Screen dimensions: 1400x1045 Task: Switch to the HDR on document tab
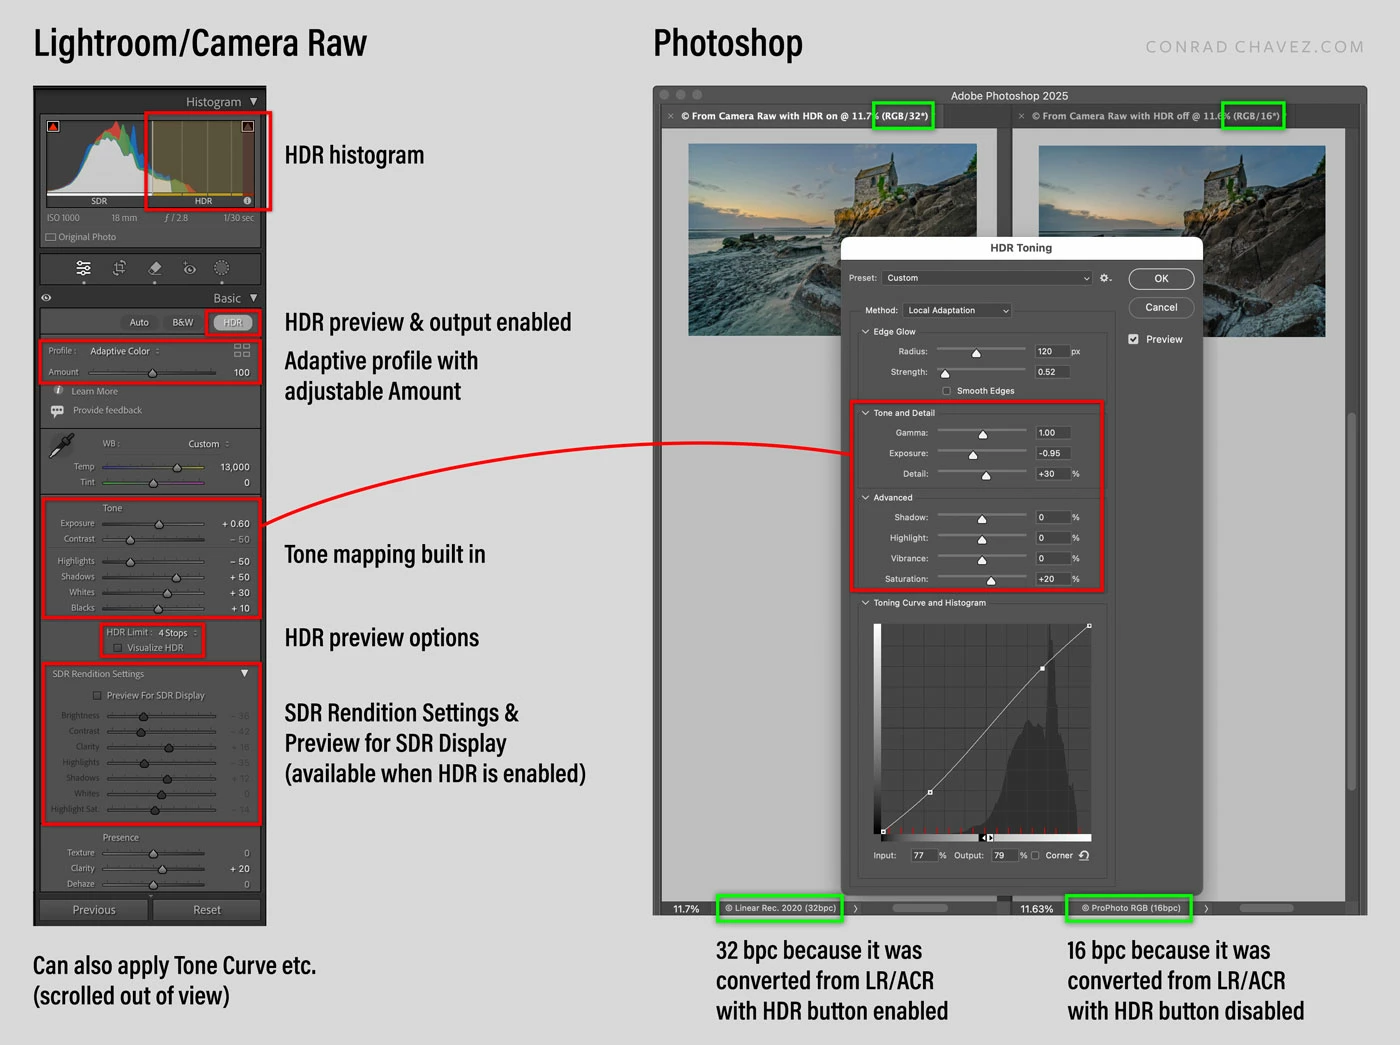pos(804,116)
